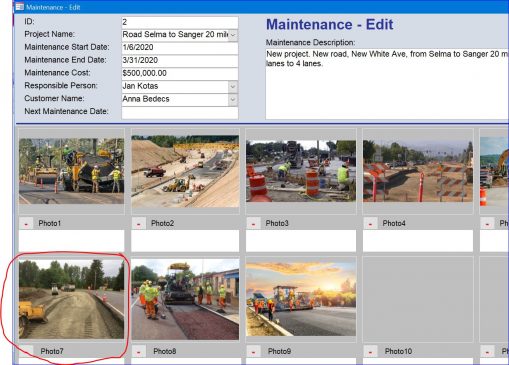The width and height of the screenshot is (509, 365).
Task: Select the Photo7 road grading thumbnail
Action: (71, 299)
